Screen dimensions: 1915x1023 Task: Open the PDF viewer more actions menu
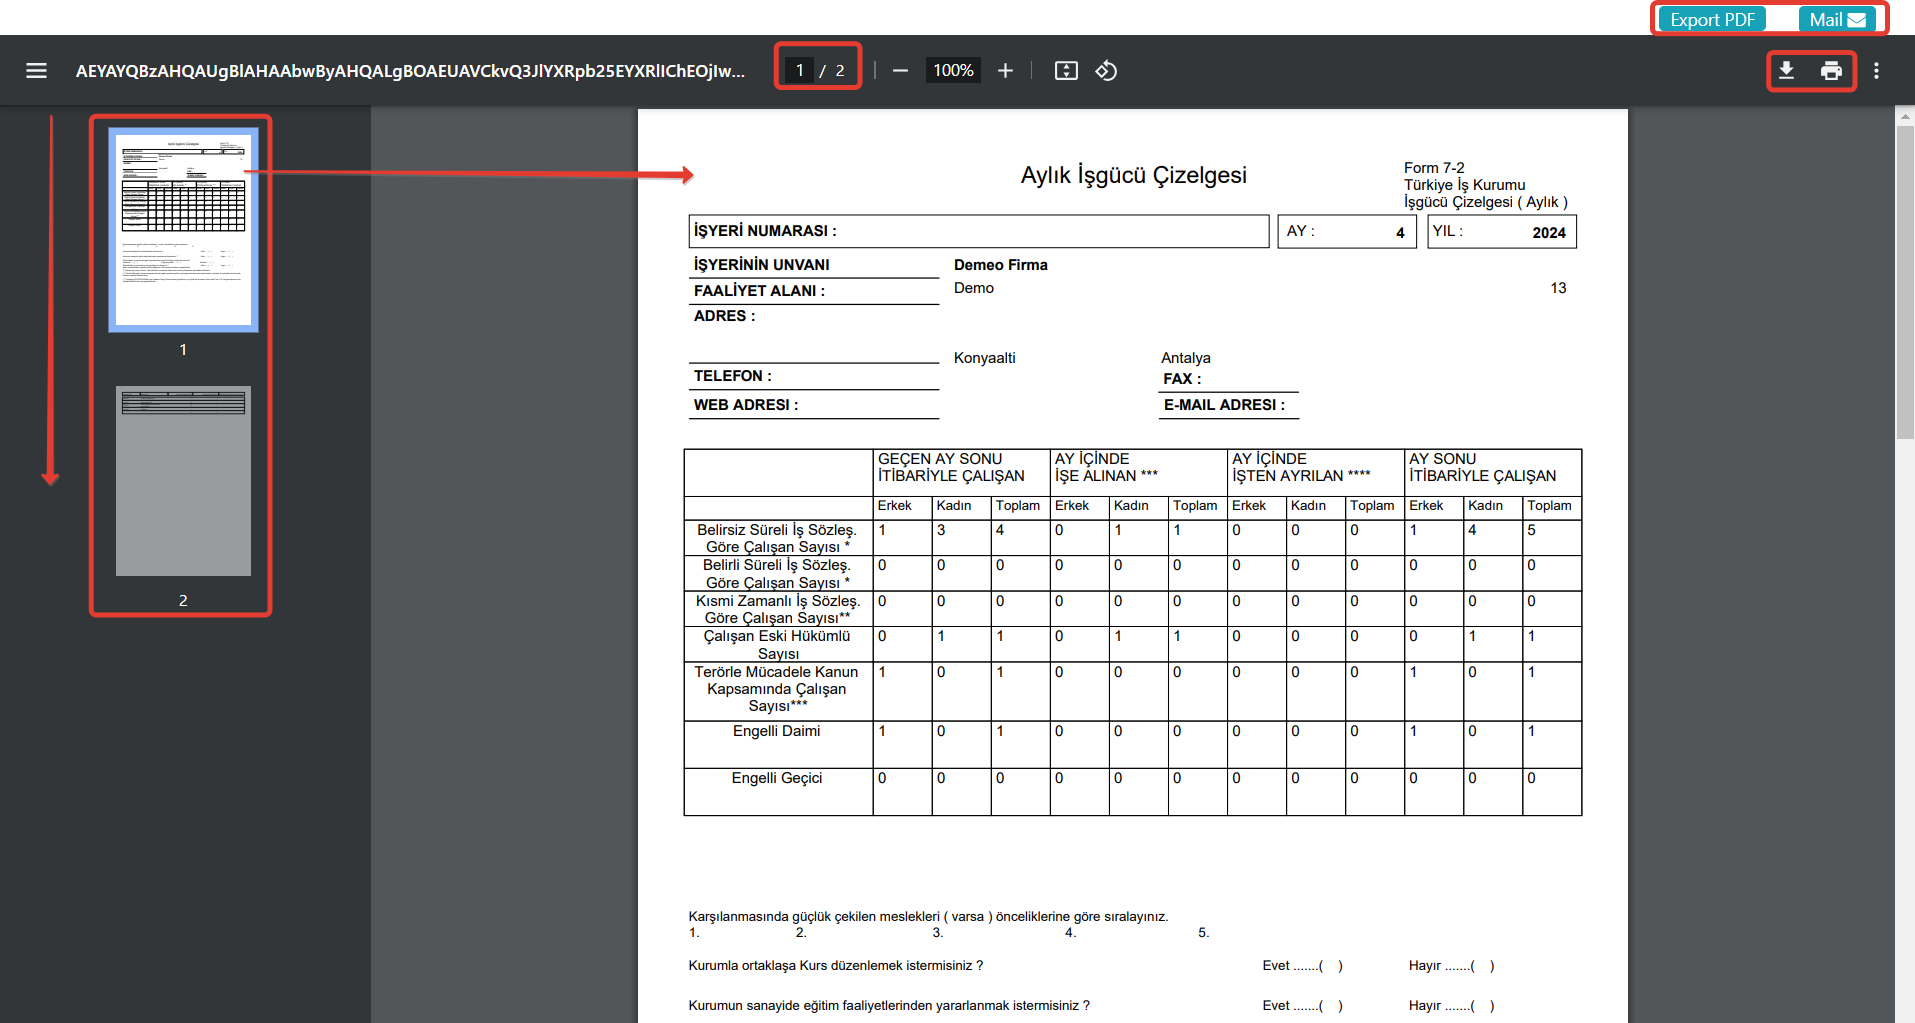1876,71
